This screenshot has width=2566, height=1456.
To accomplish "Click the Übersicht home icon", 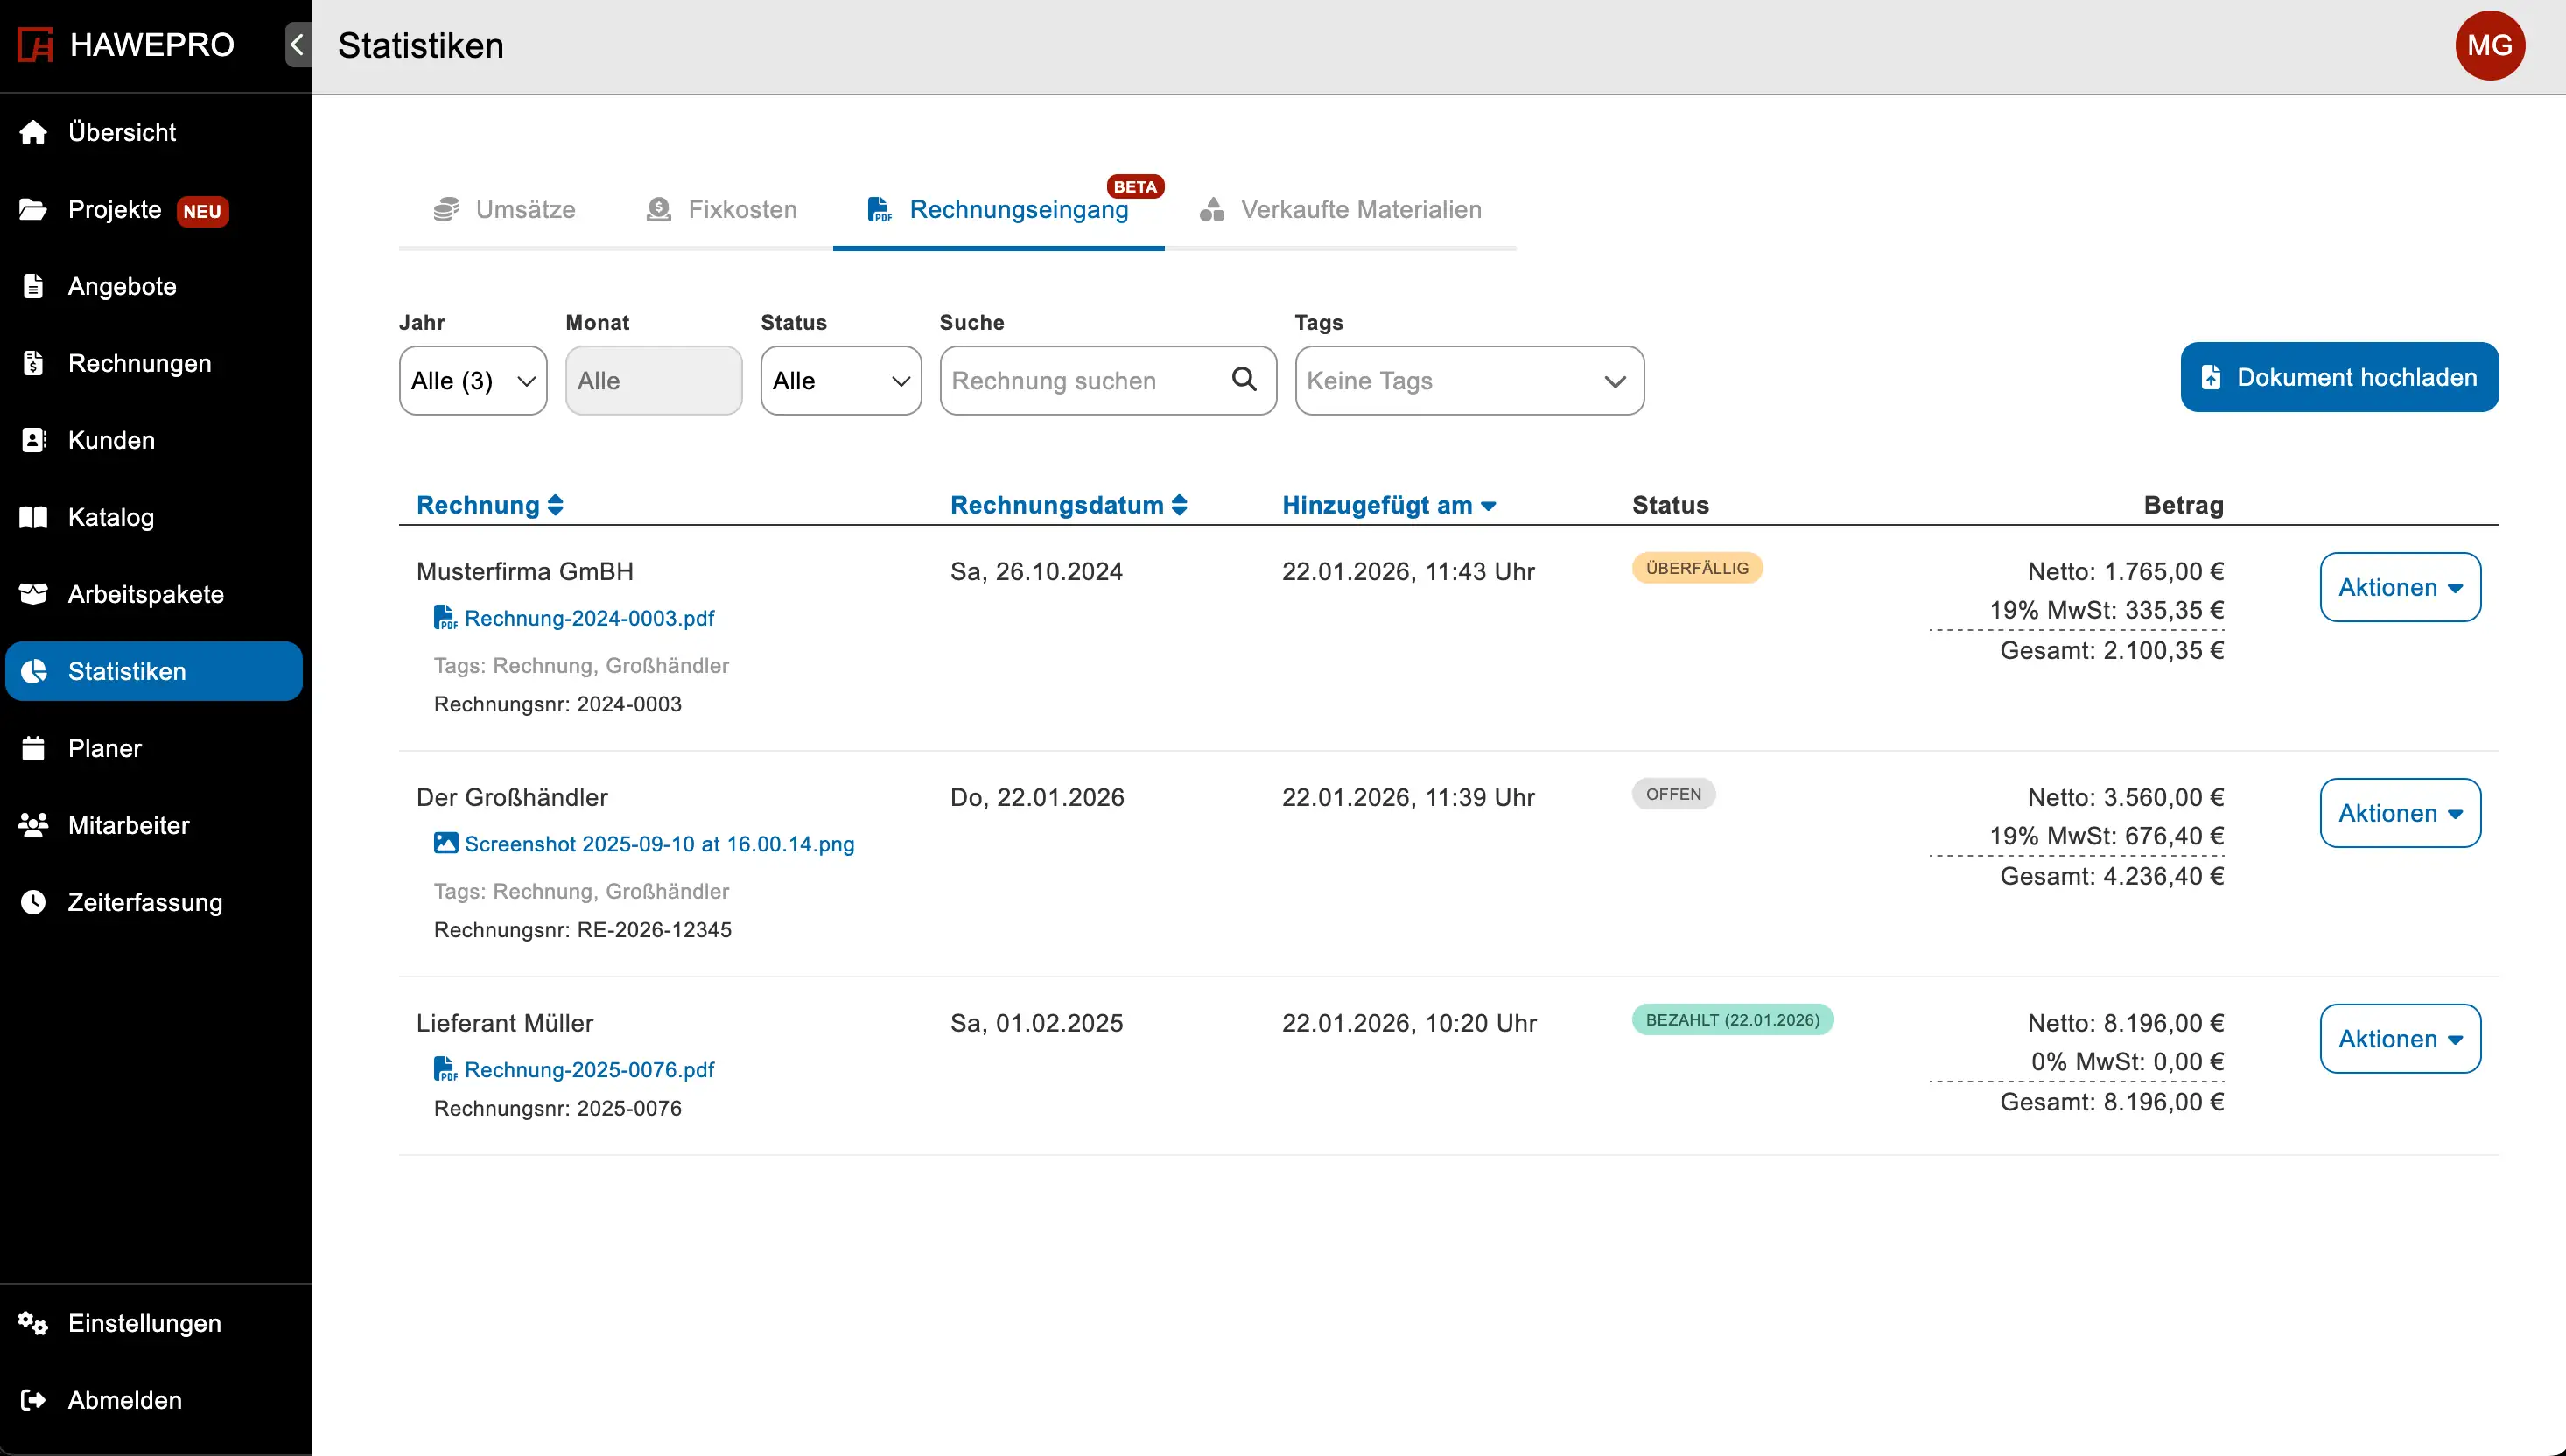I will pos(33,132).
